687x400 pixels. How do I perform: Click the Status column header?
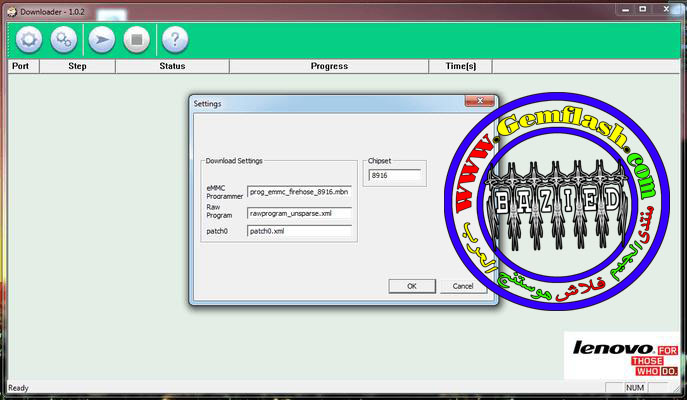point(172,66)
